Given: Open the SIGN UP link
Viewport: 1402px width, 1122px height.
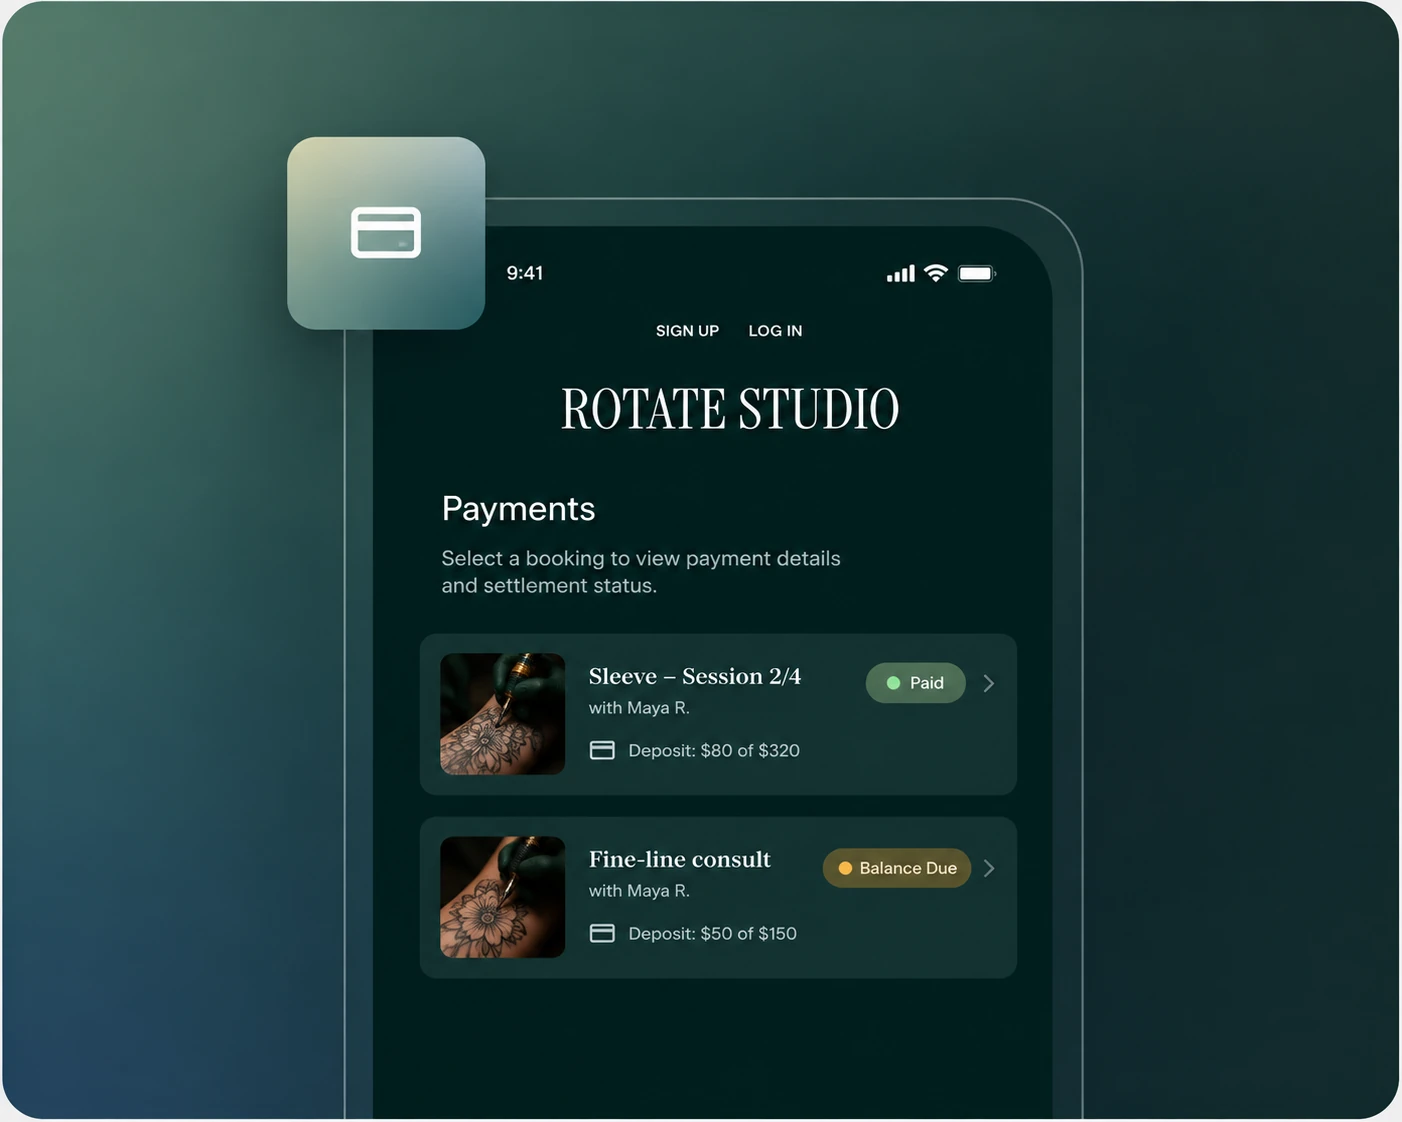Looking at the screenshot, I should pyautogui.click(x=687, y=331).
